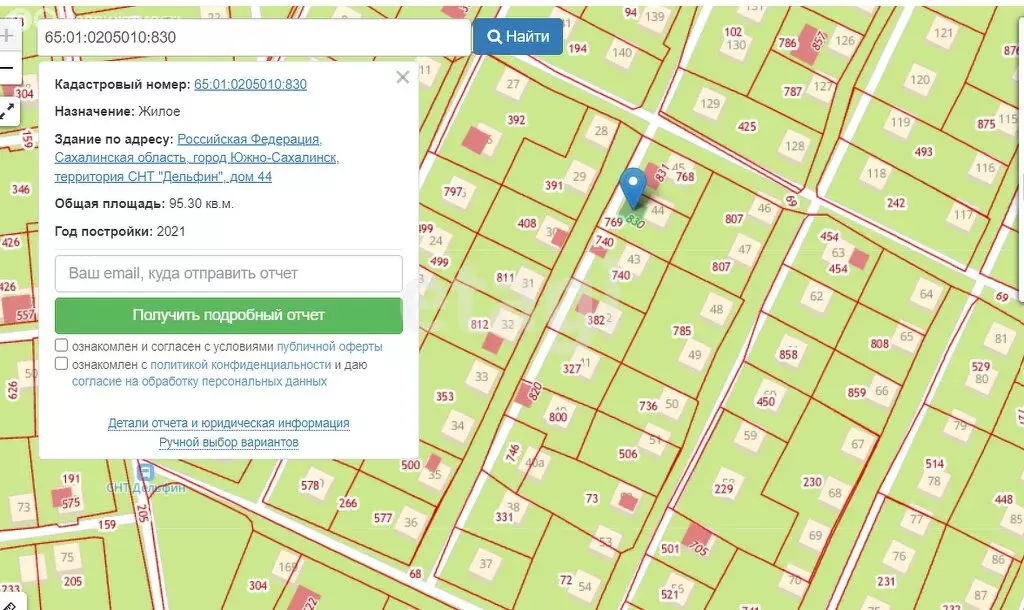
Task: Enable the политикой конфиденциальности consent checkbox
Action: coord(62,364)
